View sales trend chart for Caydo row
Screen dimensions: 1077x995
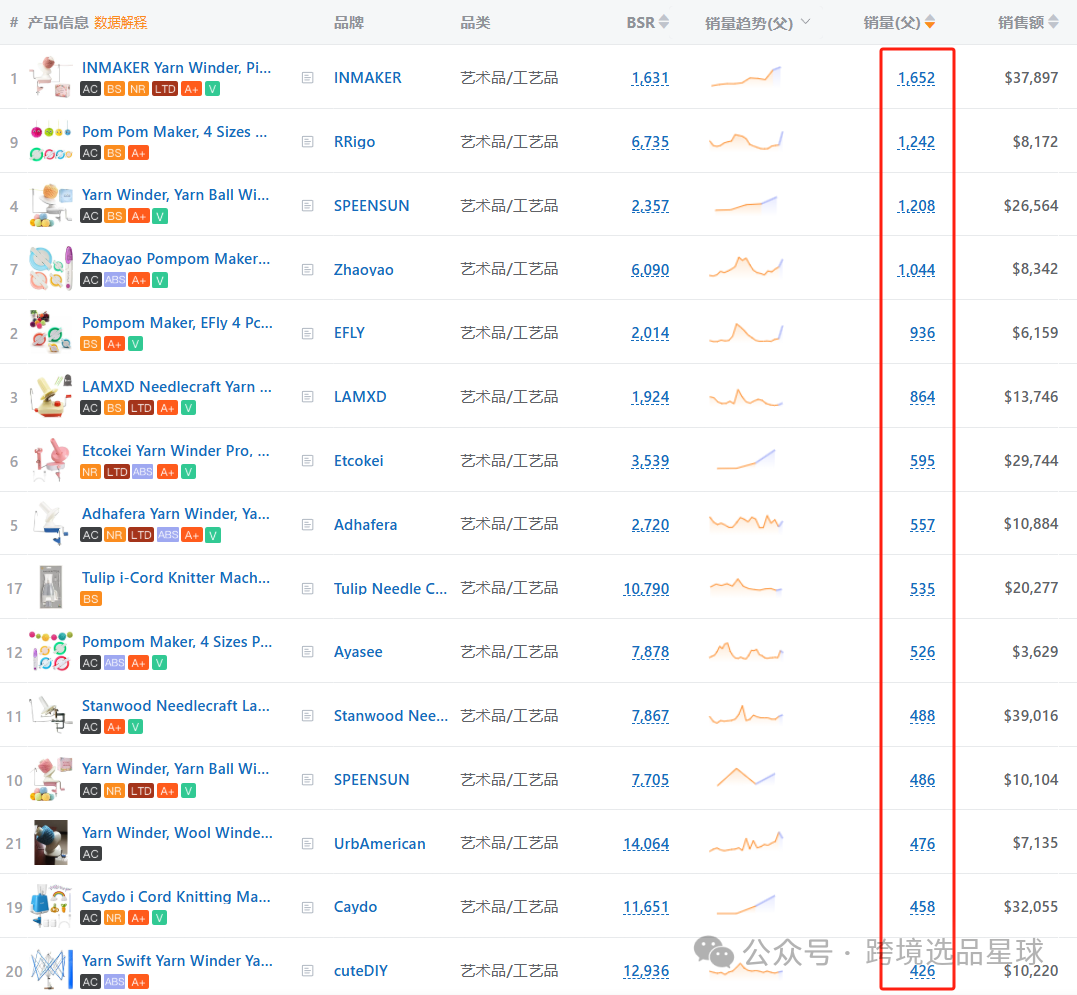746,906
